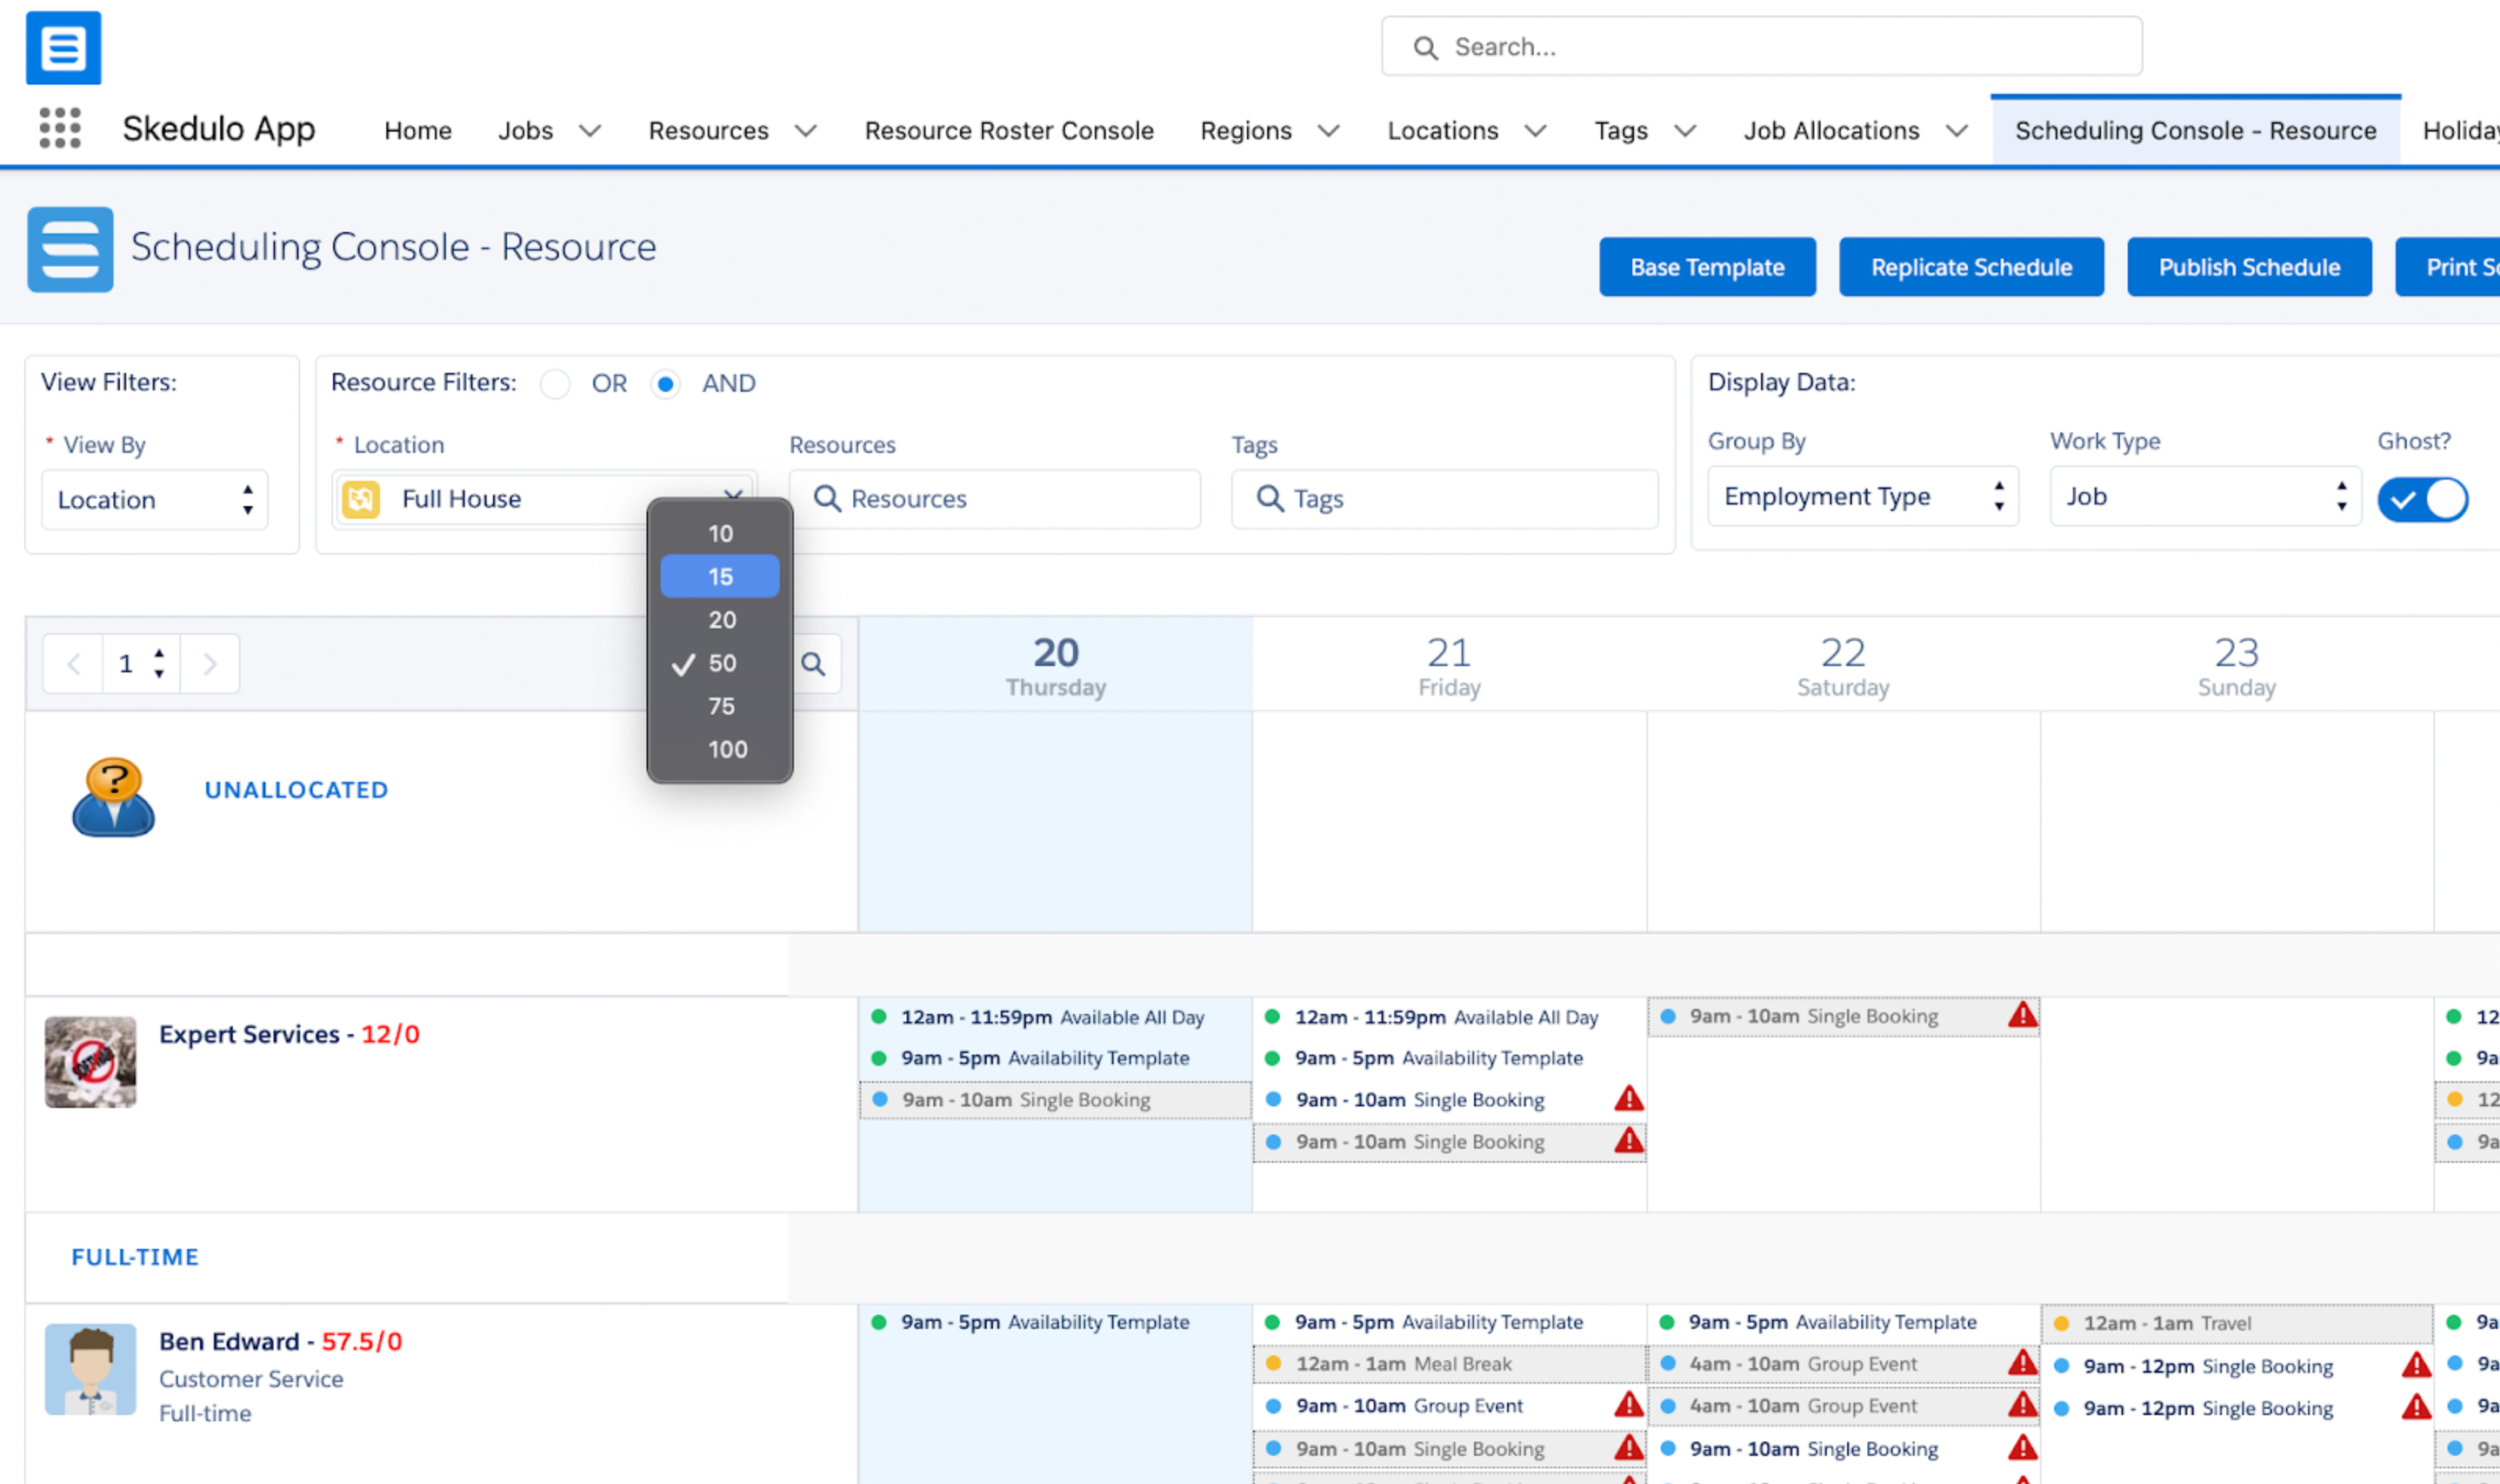Click the magnifier icon in the Tags field
Viewport: 2500px width, 1484px height.
(x=1270, y=498)
